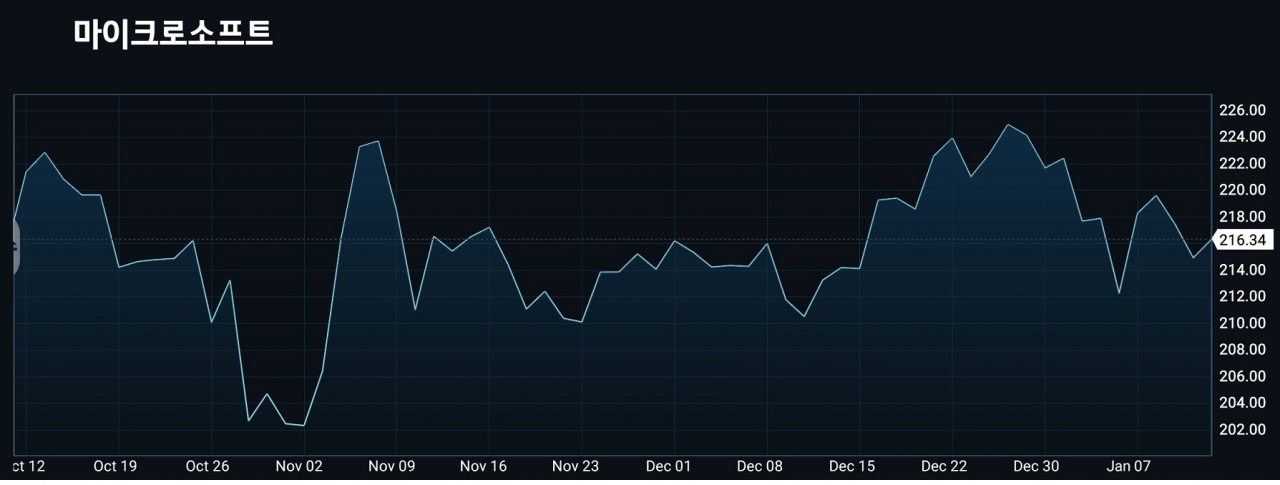Select the Oct 19 date label
Viewport: 1280px width, 485px height.
coord(115,466)
